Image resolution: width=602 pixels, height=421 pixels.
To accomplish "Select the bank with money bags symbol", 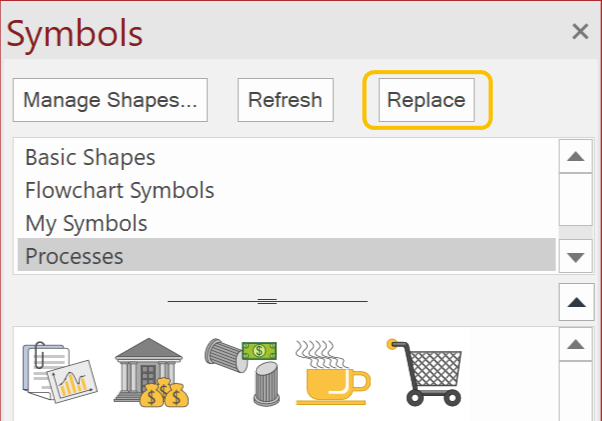I will [151, 372].
